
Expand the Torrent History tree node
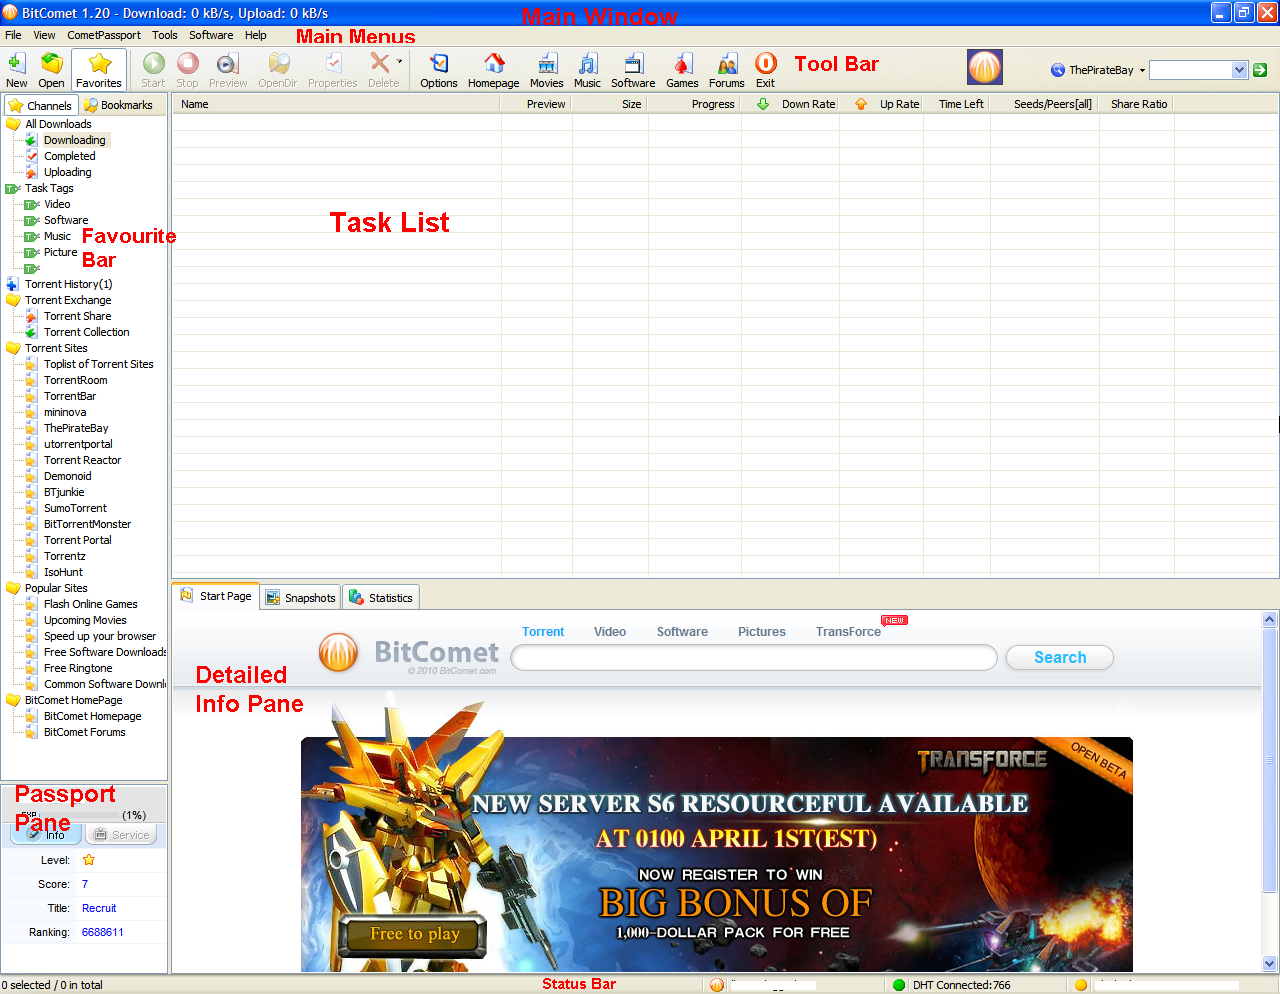[12, 284]
